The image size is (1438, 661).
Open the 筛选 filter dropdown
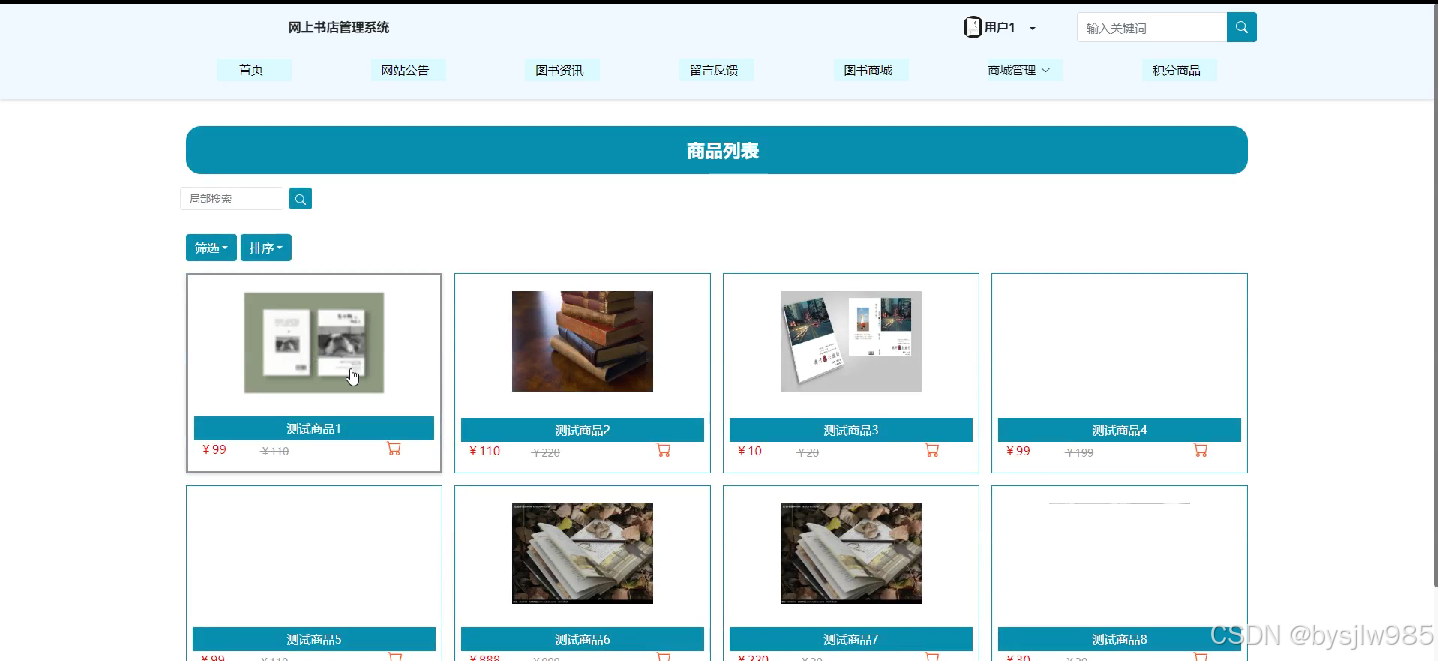[x=211, y=248]
